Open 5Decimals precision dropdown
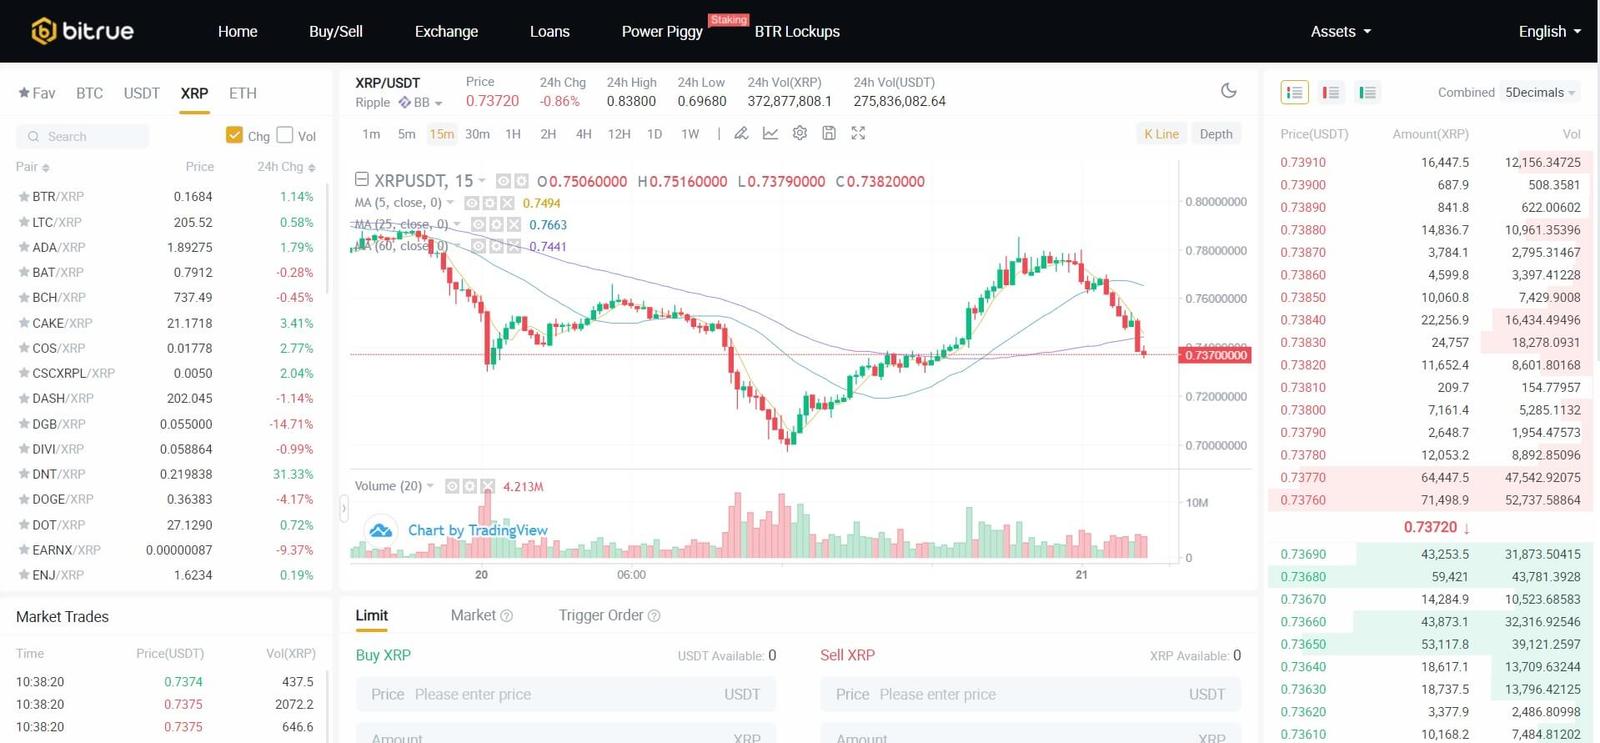This screenshot has width=1600, height=743. click(x=1540, y=92)
